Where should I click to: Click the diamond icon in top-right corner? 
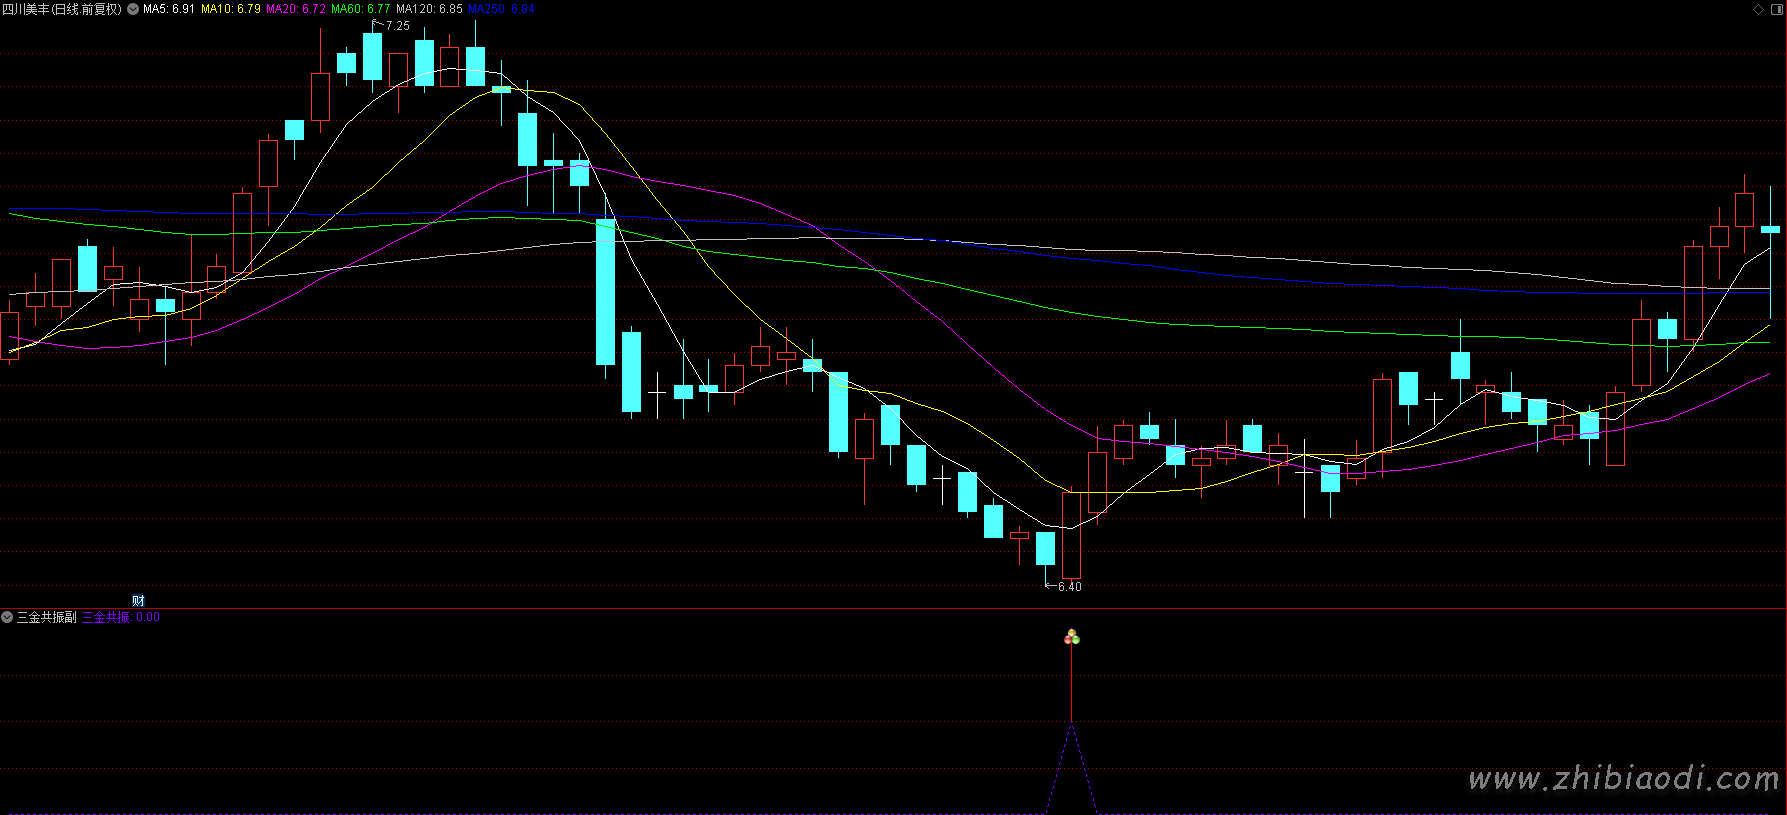click(x=1759, y=9)
